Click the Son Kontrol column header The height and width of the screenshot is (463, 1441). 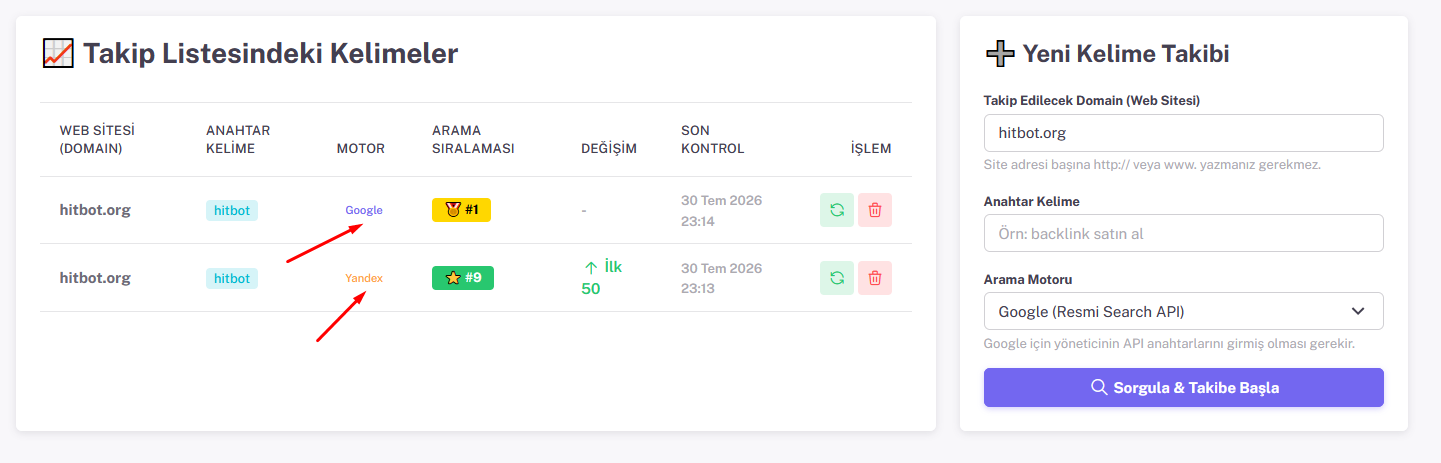click(x=713, y=139)
